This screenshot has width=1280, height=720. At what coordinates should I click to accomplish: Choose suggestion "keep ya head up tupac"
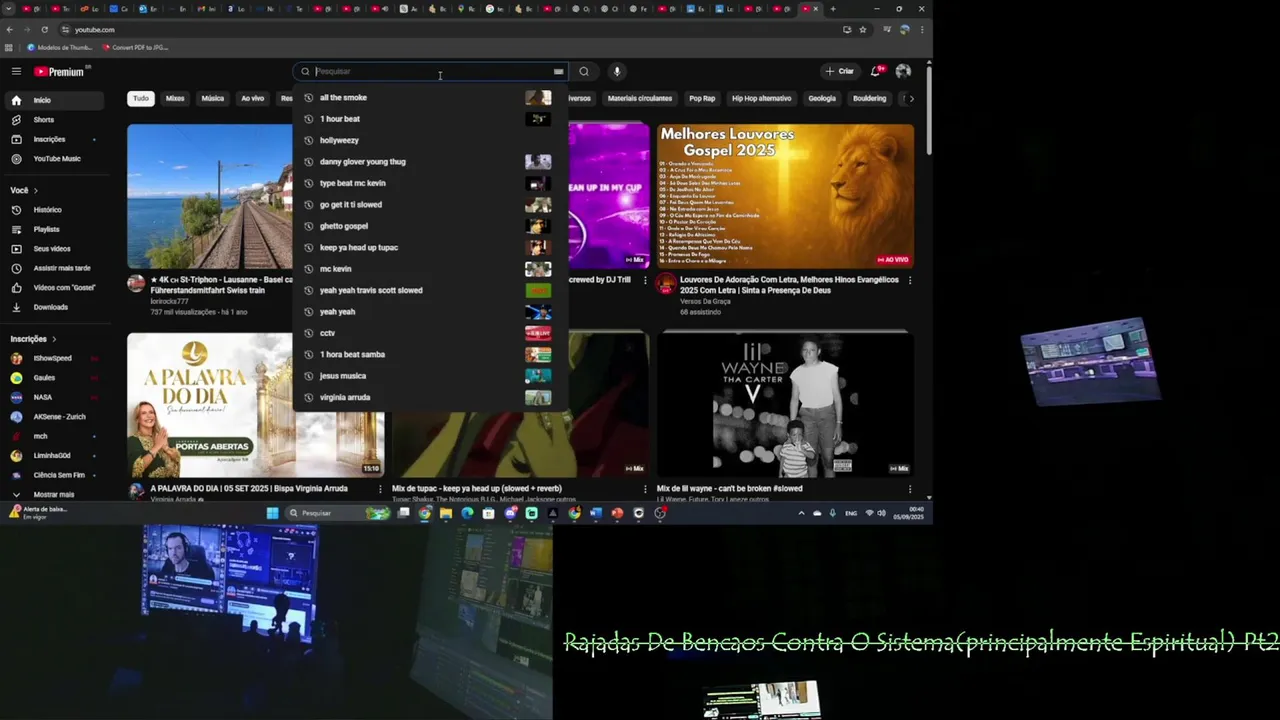coord(430,247)
